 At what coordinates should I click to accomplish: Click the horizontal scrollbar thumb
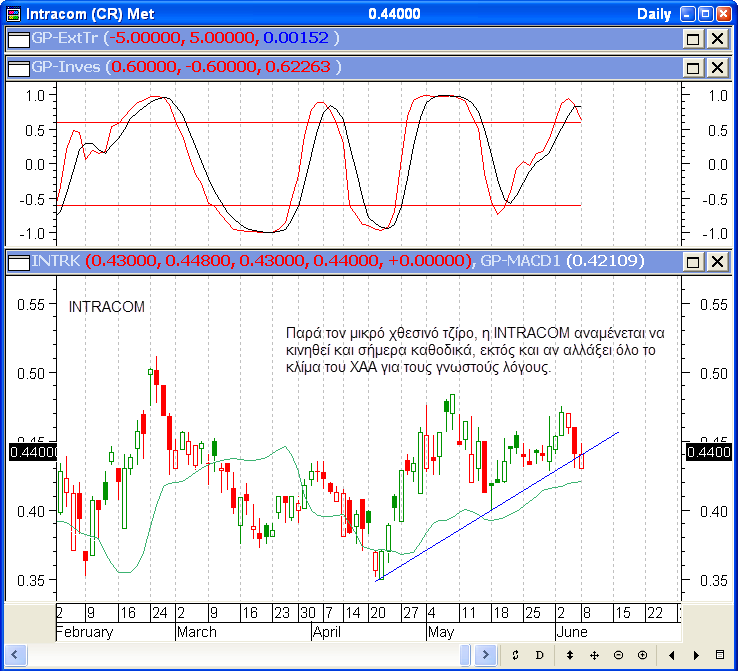pos(465,655)
